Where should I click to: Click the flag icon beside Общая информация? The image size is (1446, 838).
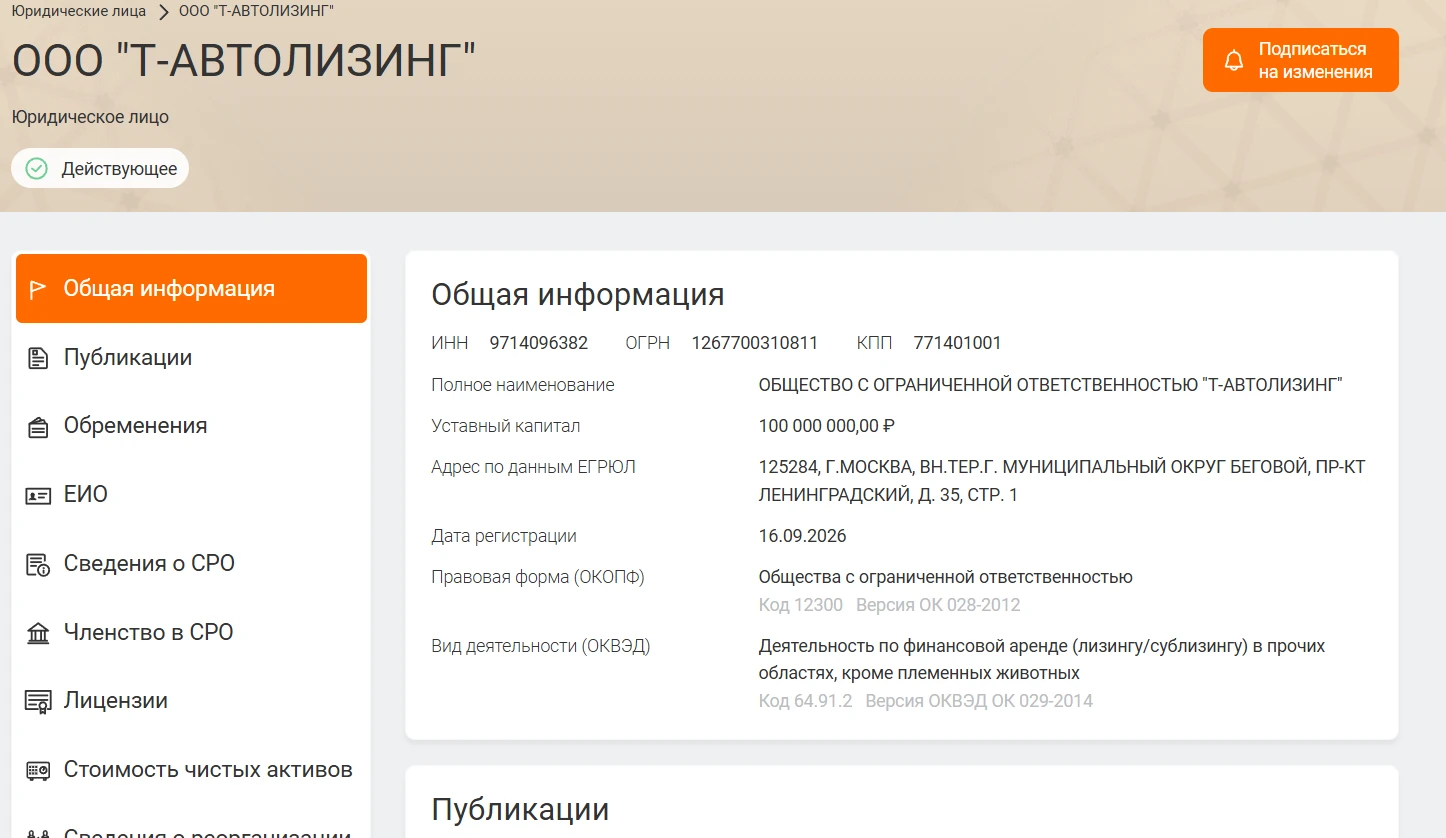37,290
